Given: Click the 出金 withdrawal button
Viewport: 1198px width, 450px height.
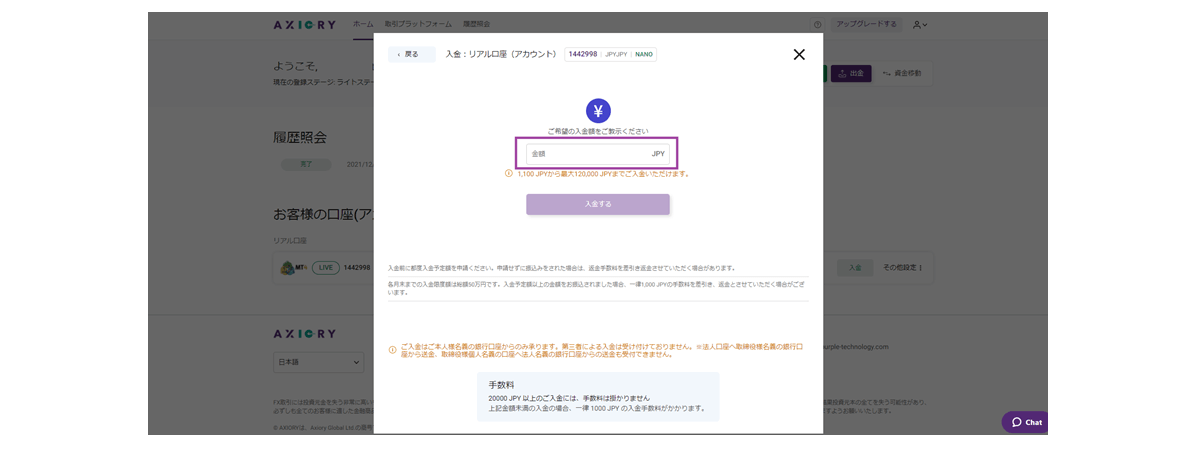Looking at the screenshot, I should click(x=851, y=73).
